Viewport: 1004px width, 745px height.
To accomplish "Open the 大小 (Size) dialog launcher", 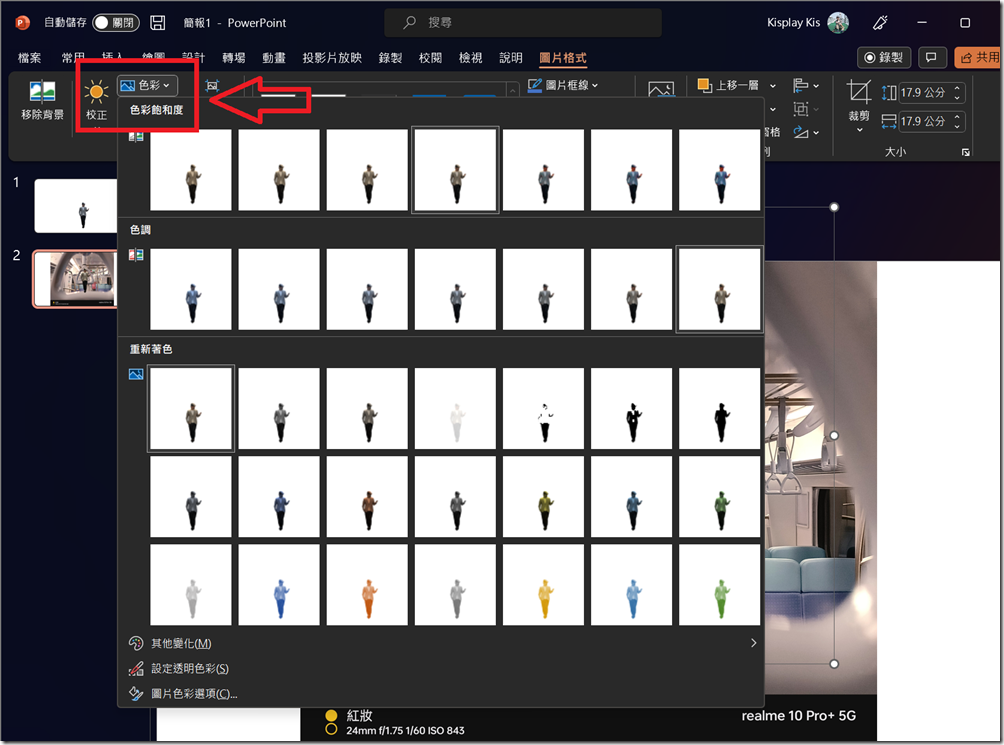I will click(964, 151).
